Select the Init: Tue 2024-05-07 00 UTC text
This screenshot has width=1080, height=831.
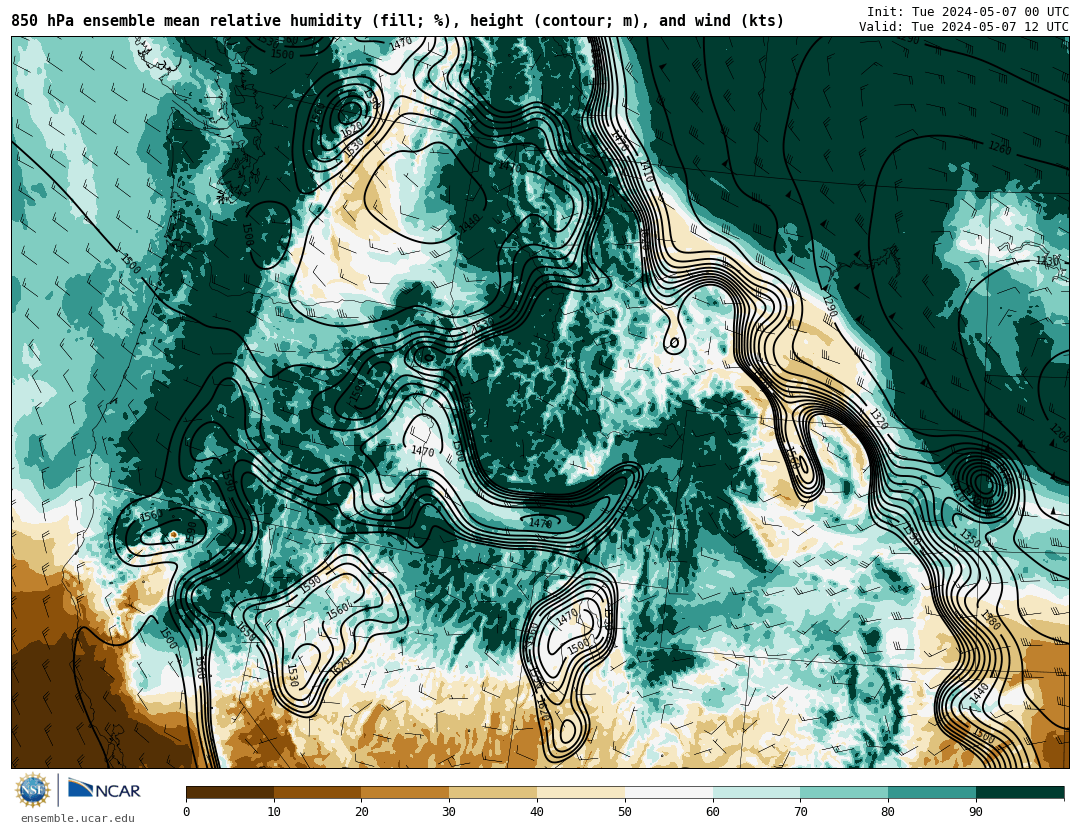[x=968, y=12]
